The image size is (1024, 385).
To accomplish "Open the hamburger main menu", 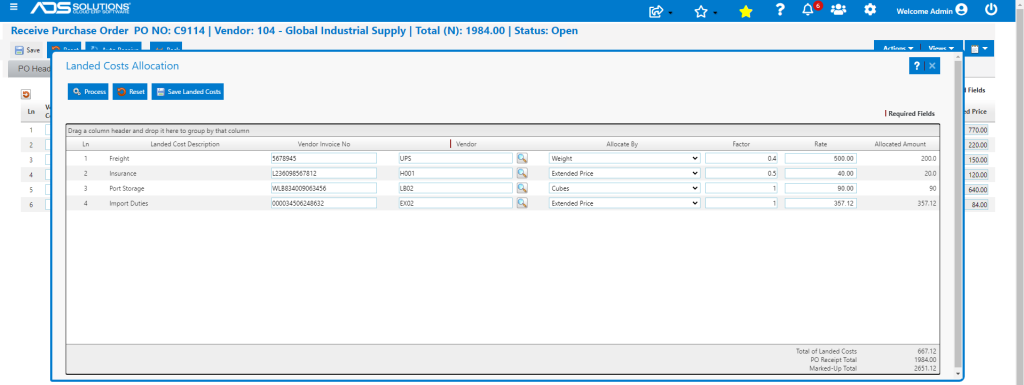I will (14, 8).
